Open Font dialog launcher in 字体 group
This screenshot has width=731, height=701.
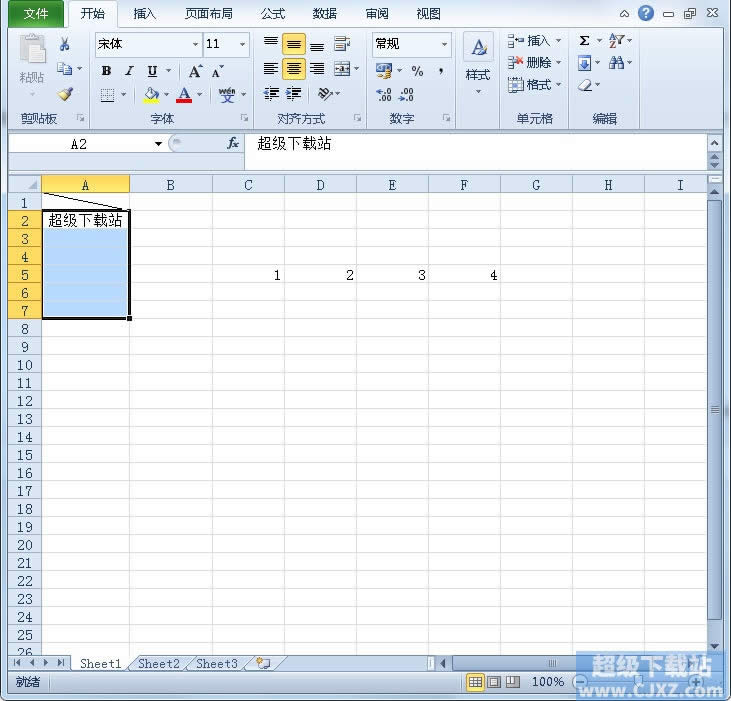click(244, 118)
